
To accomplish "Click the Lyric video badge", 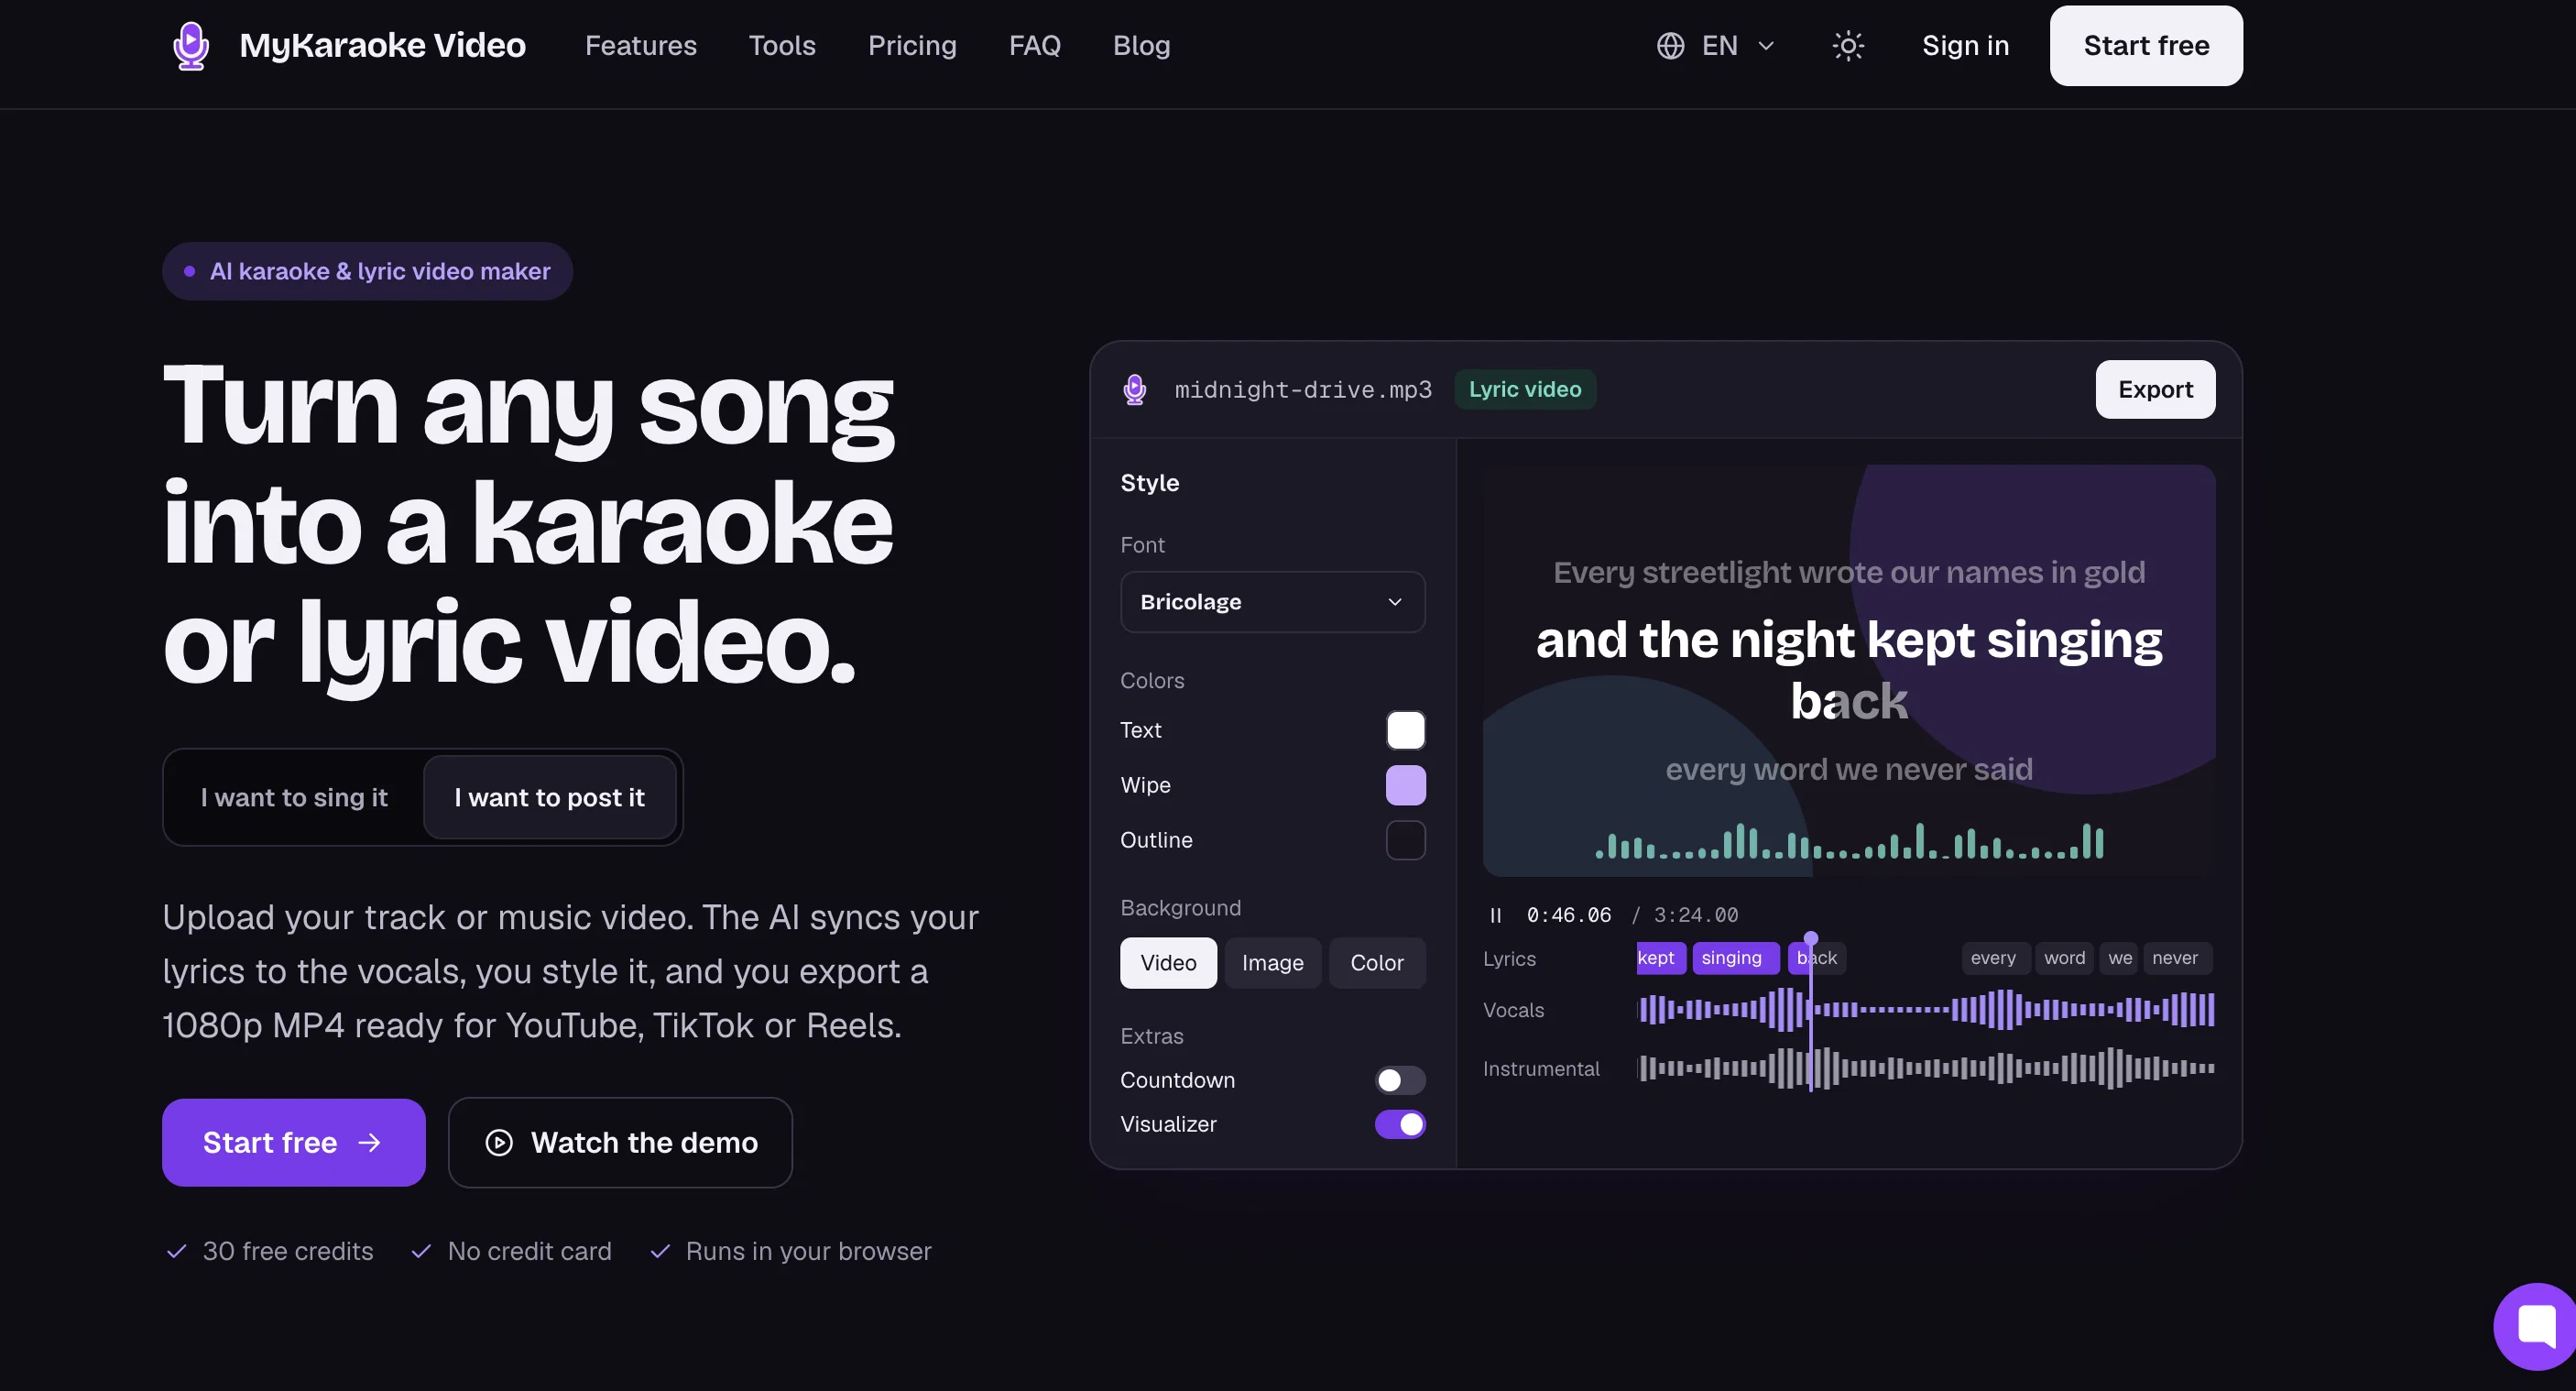I will [x=1524, y=390].
